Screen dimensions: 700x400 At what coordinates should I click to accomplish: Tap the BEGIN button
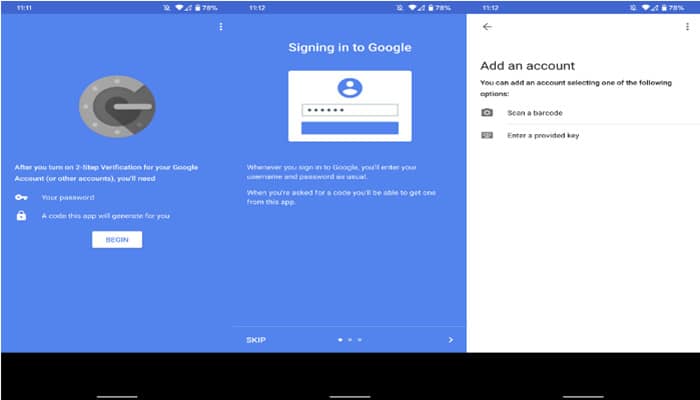[x=117, y=240]
